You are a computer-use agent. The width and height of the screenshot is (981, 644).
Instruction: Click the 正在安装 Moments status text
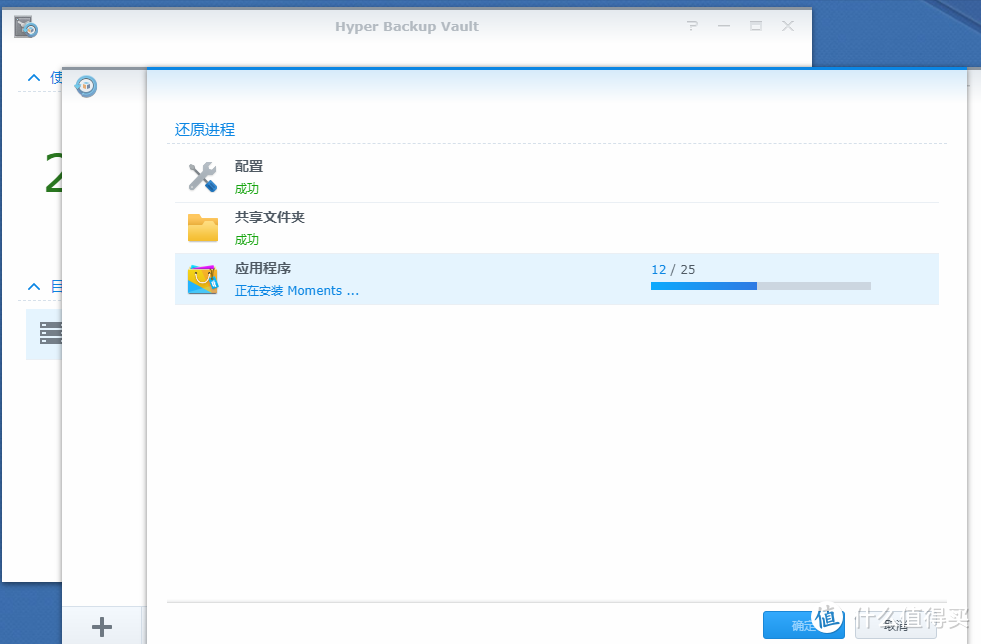tap(296, 291)
